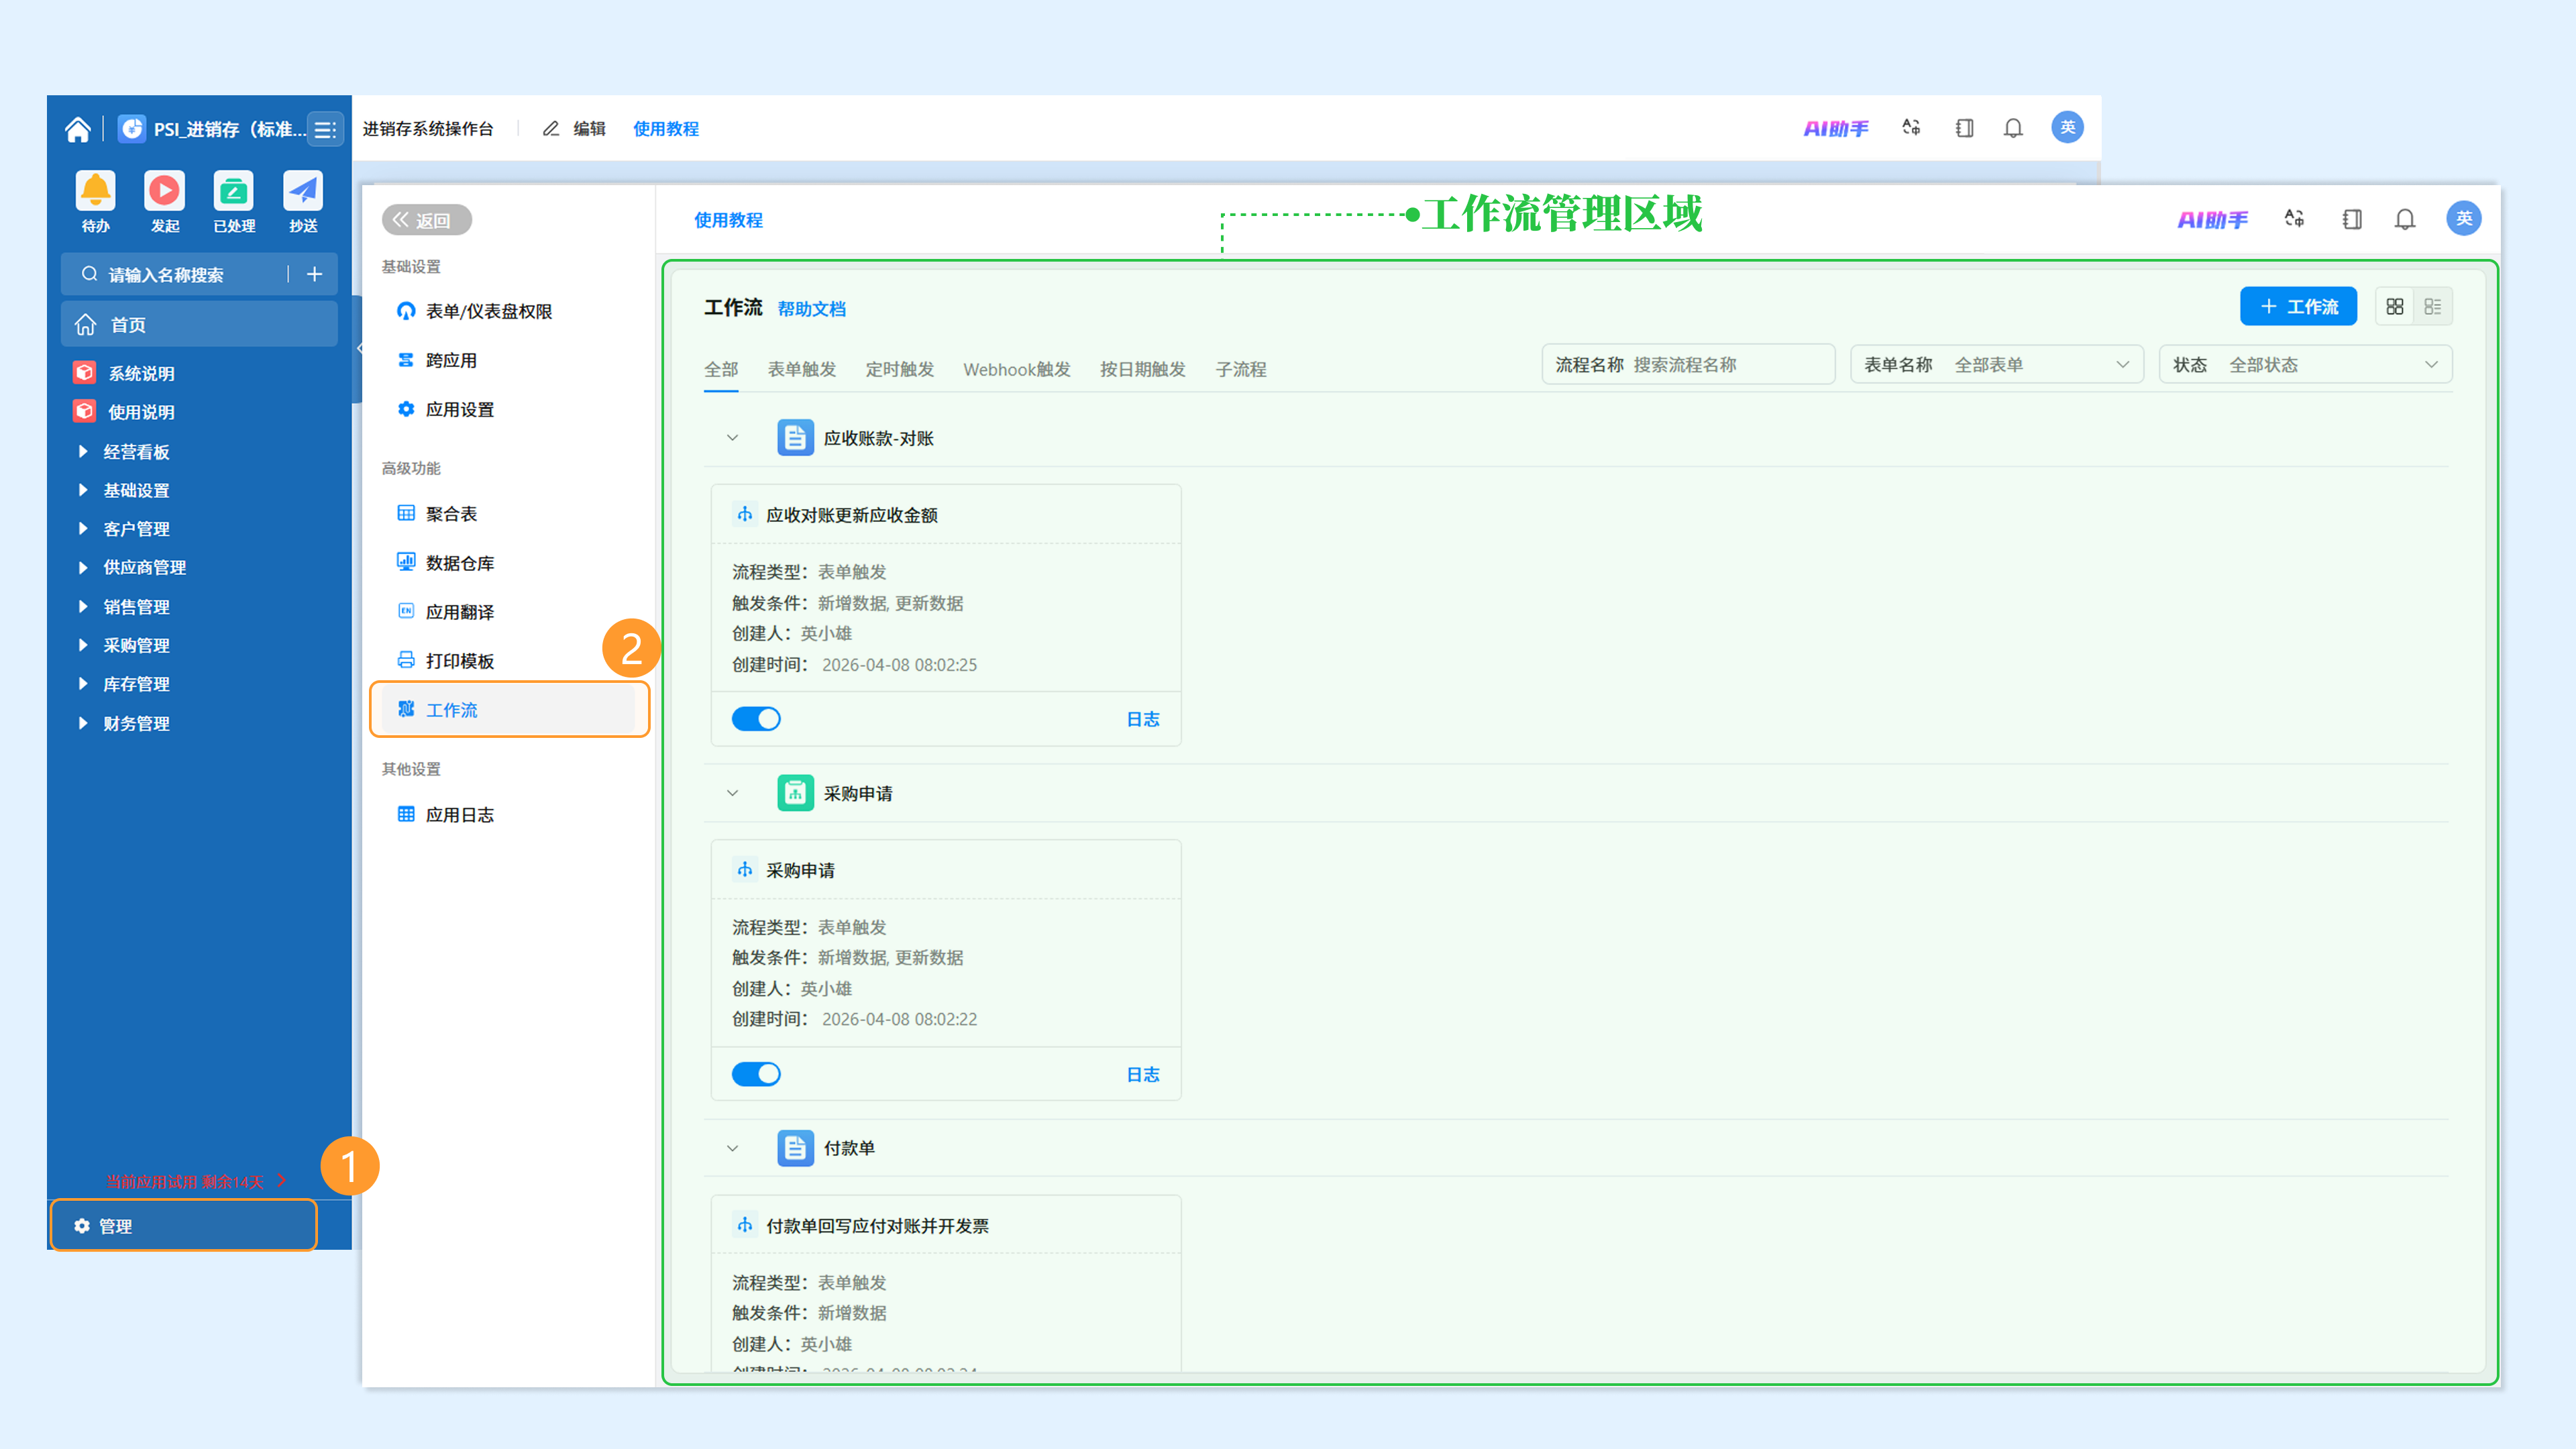
Task: Collapse the 应收账款-对账 group
Action: pyautogui.click(x=732, y=438)
